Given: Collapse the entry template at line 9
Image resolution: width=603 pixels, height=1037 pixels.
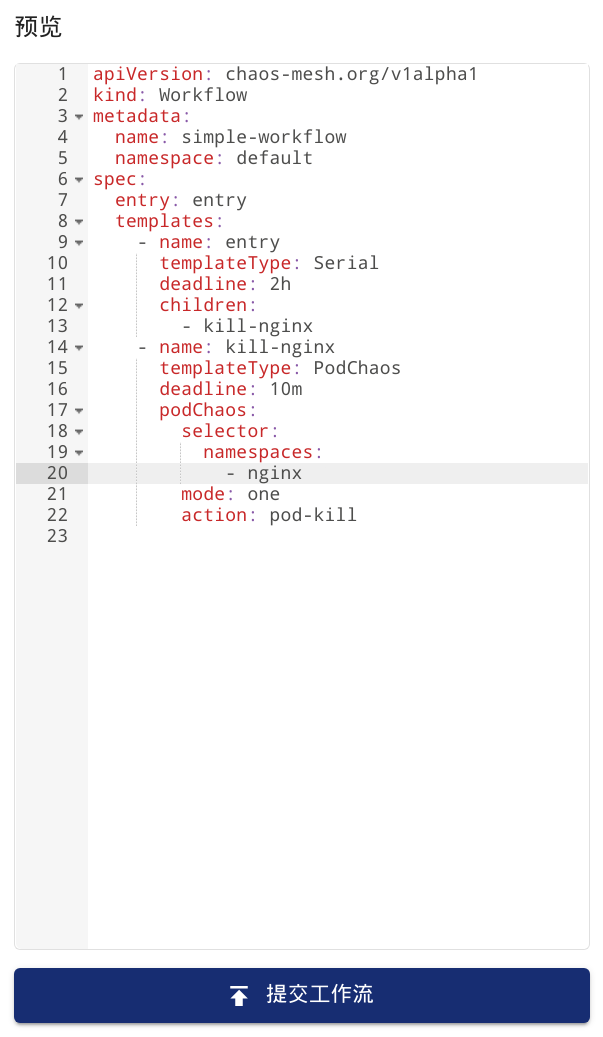Looking at the screenshot, I should (79, 242).
